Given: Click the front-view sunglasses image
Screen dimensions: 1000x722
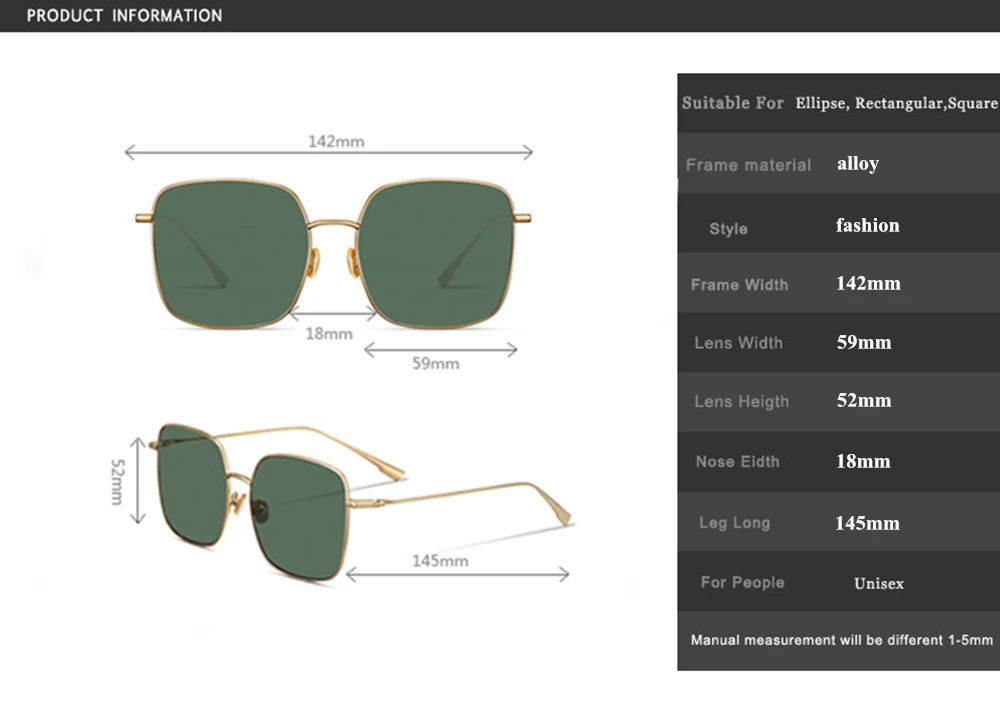Looking at the screenshot, I should click(333, 254).
